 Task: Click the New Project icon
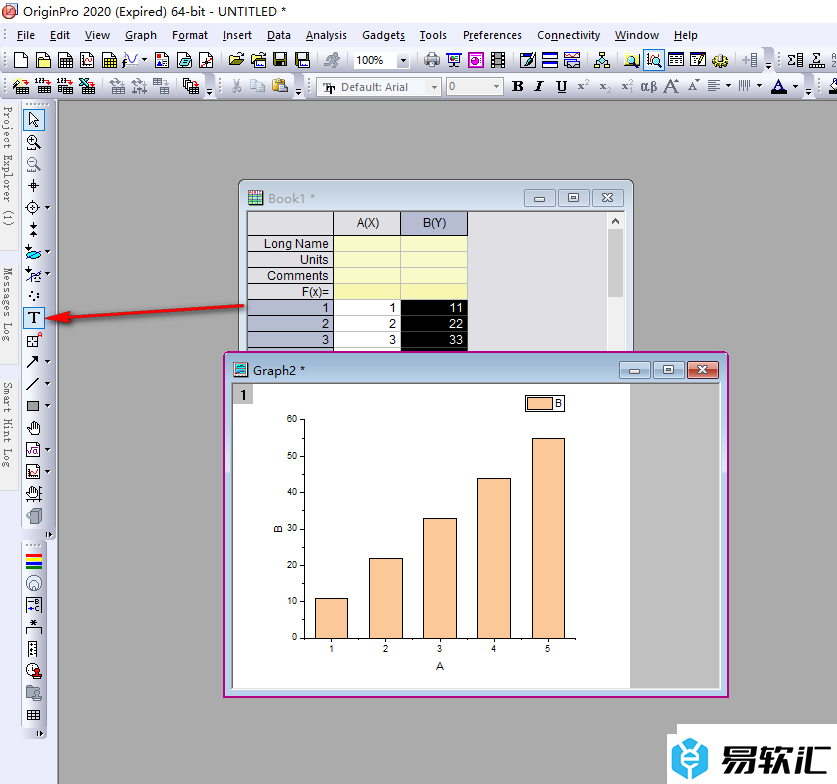(x=21, y=60)
